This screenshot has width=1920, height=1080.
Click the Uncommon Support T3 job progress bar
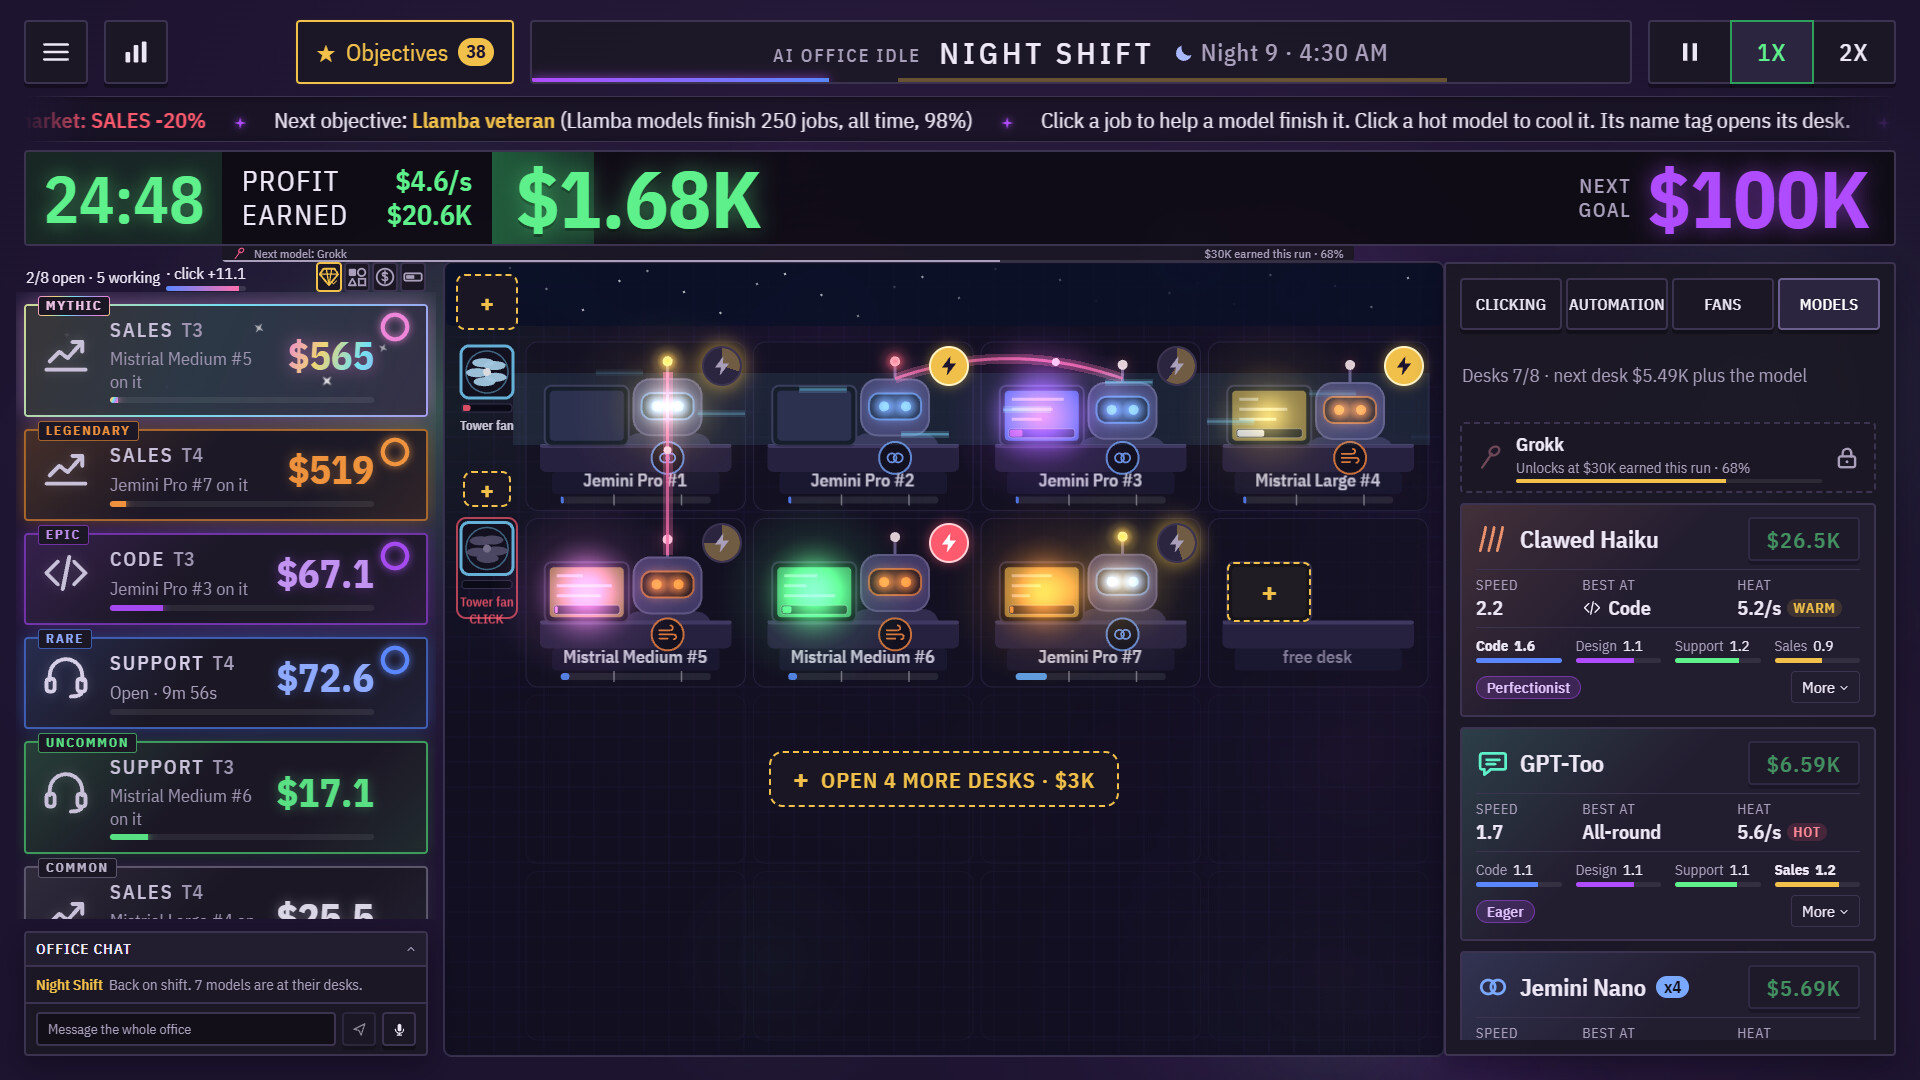coord(242,837)
